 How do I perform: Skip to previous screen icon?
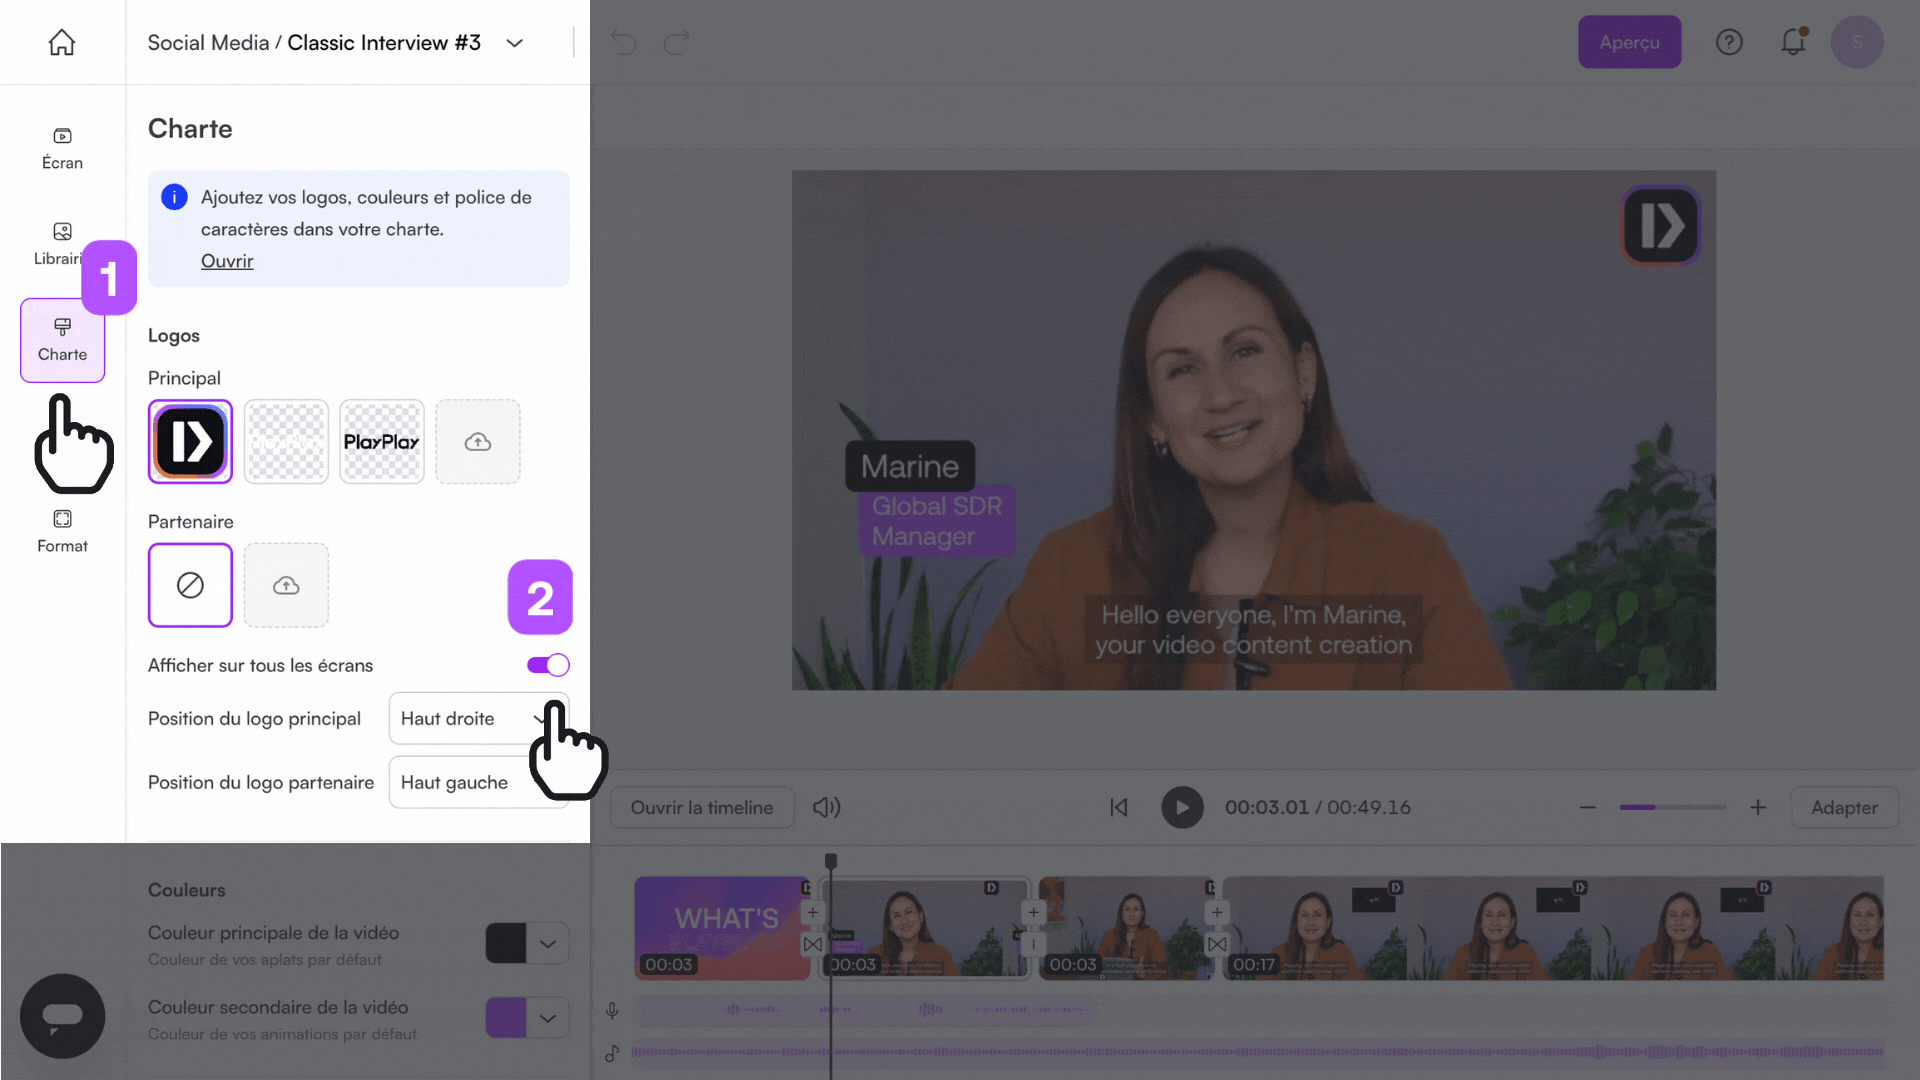coord(1119,807)
